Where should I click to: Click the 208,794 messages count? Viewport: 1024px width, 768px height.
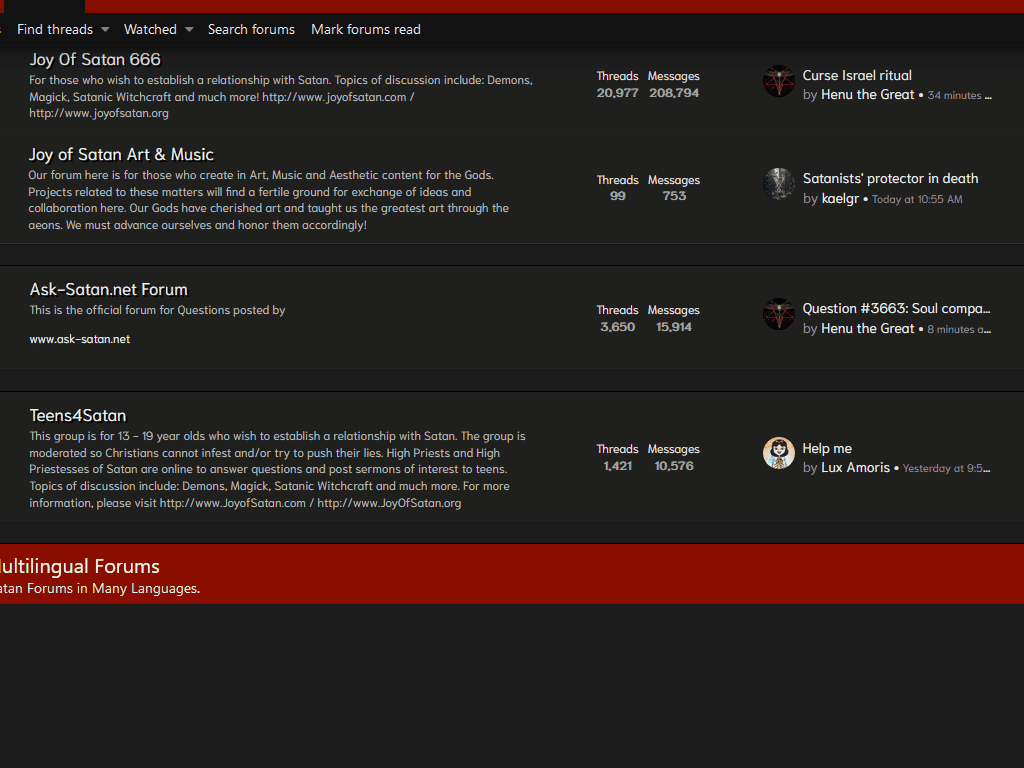674,93
